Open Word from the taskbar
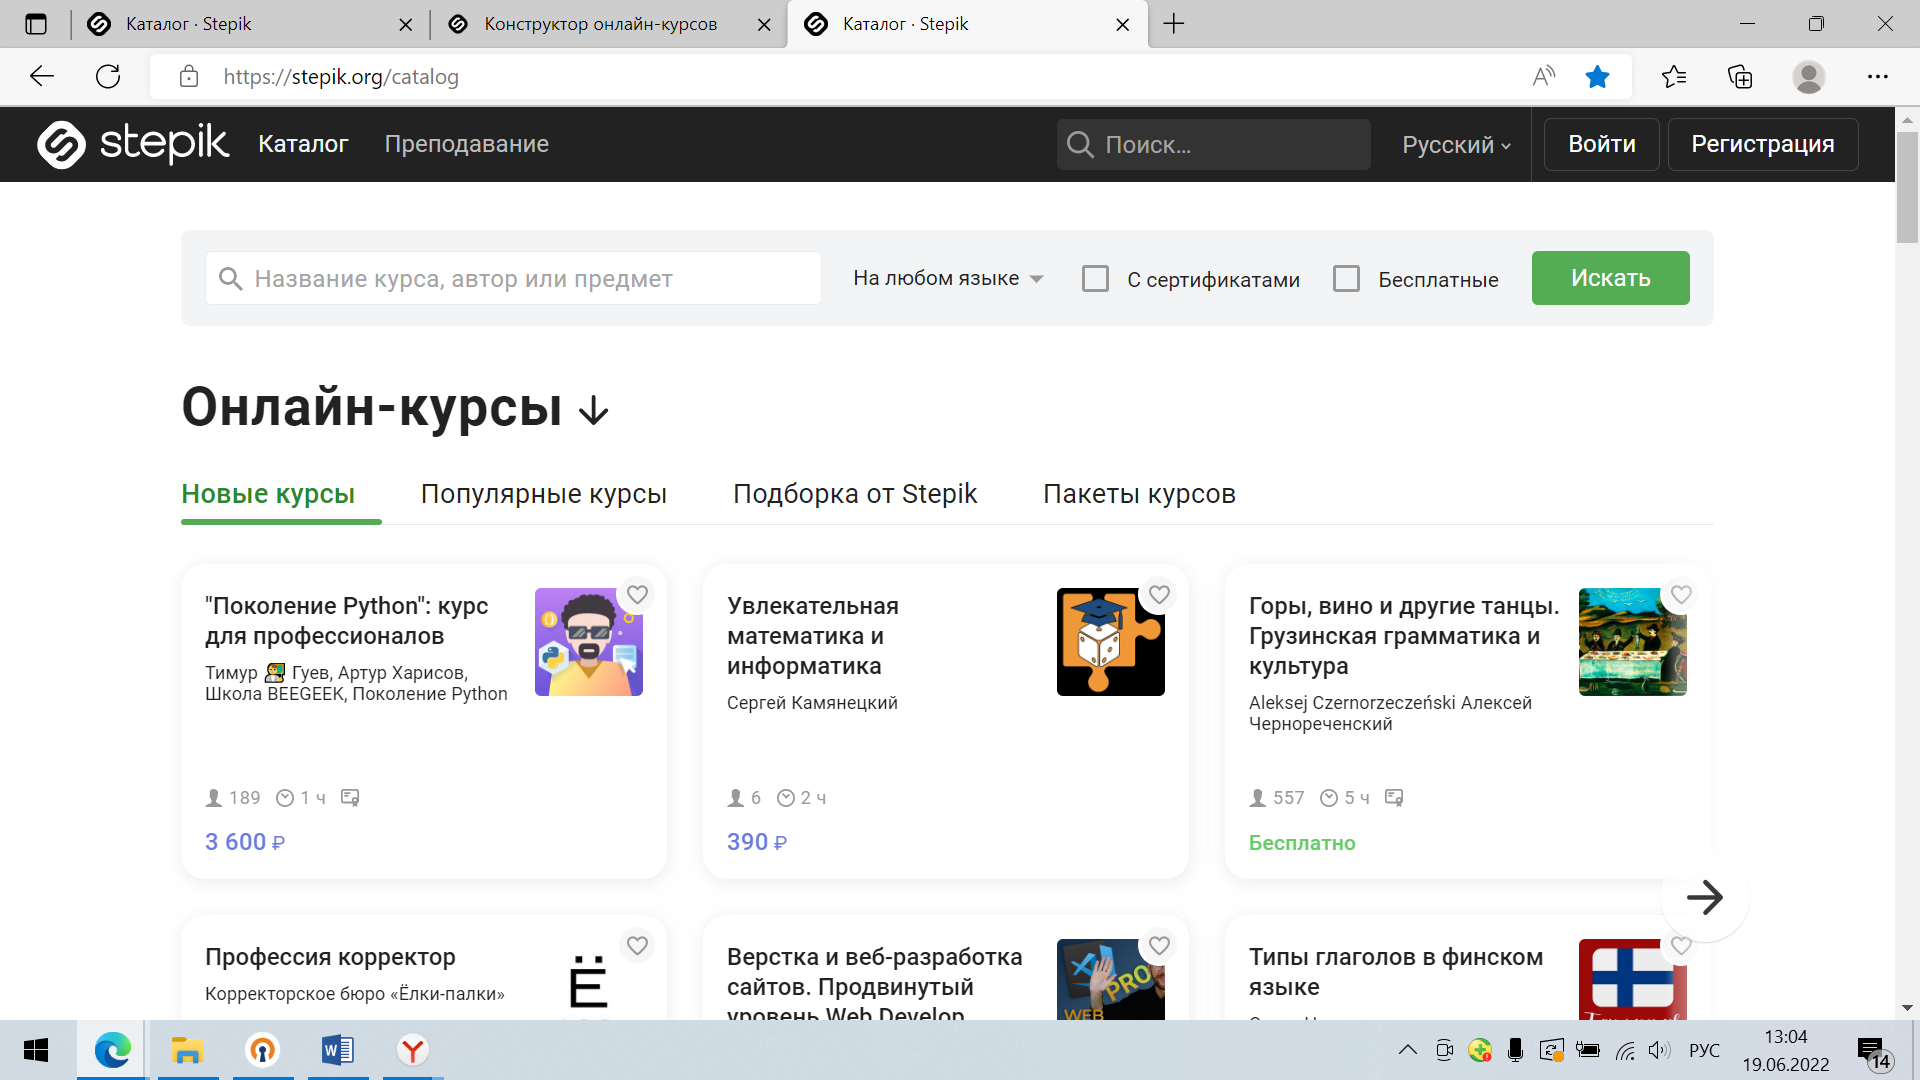 [x=337, y=1050]
